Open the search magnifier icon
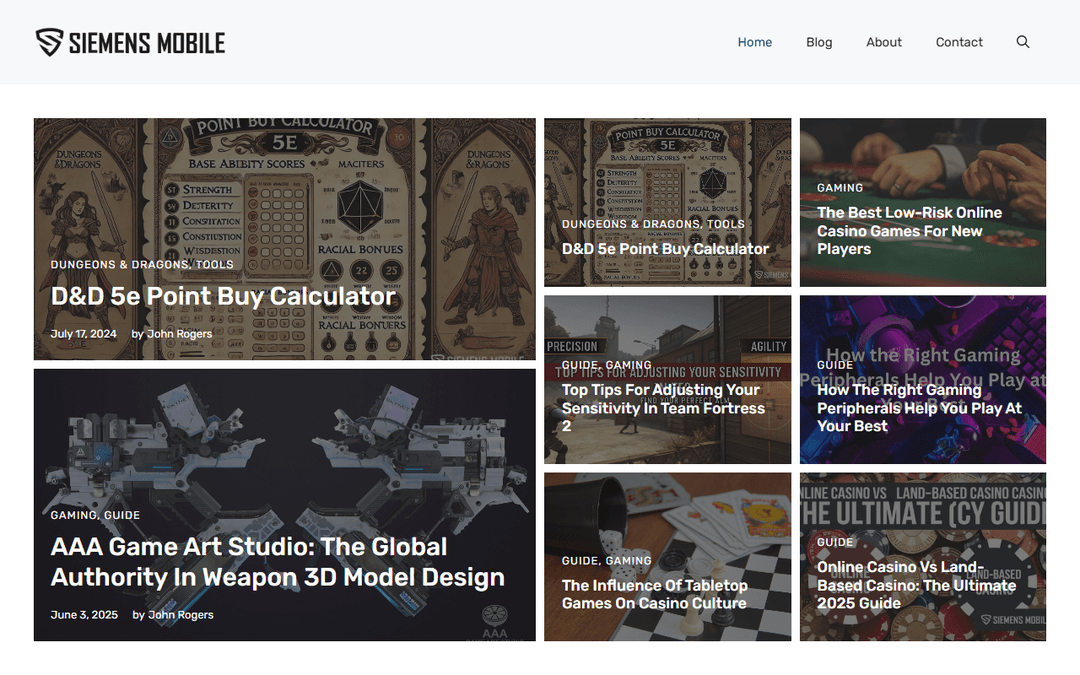This screenshot has width=1080, height=675. [1023, 42]
